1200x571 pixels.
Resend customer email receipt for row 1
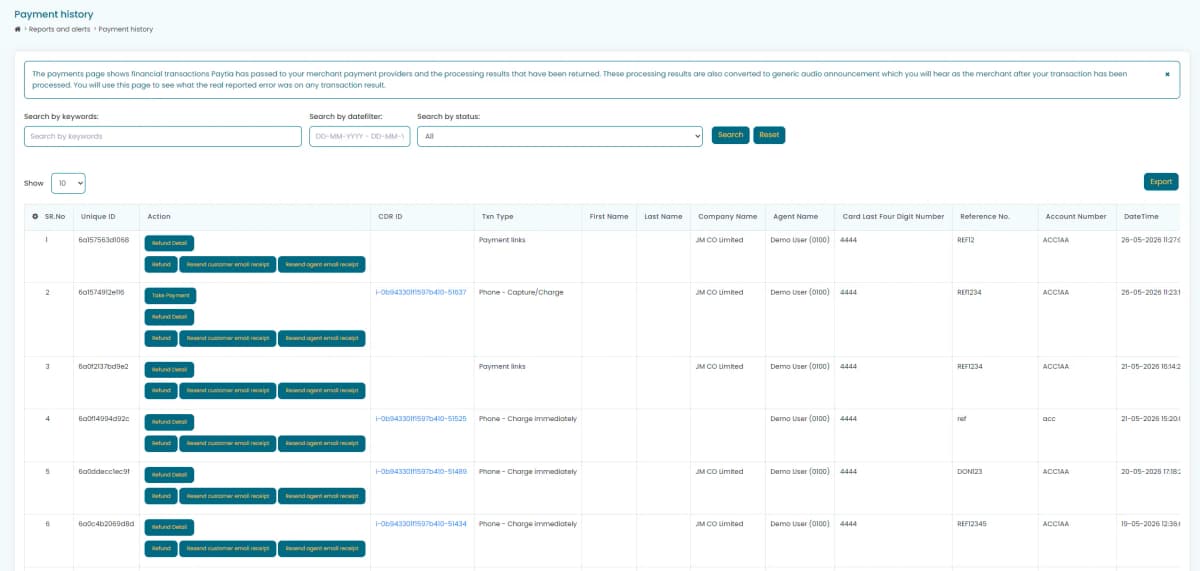pos(227,265)
